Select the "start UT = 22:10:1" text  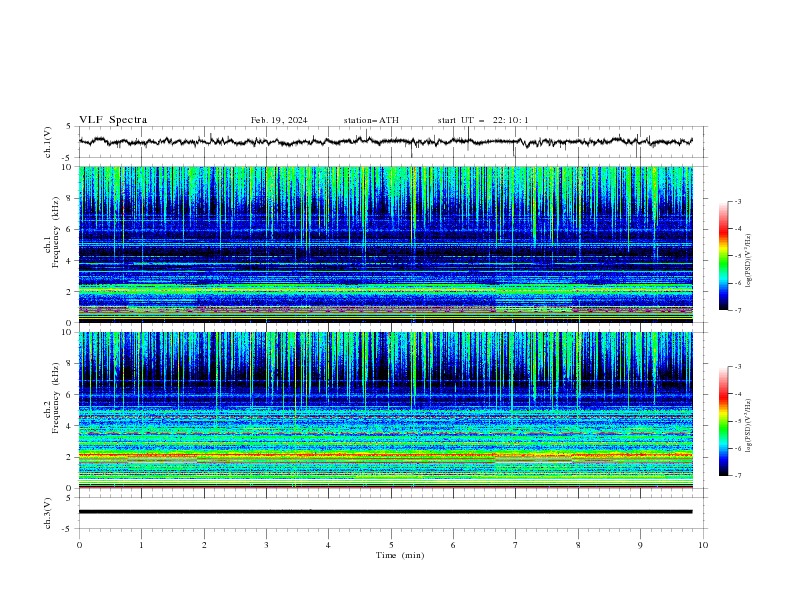[483, 120]
